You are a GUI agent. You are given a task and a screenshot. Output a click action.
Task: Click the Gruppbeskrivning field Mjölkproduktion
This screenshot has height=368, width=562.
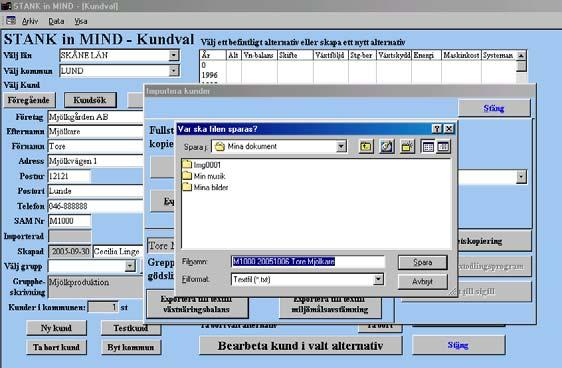pos(95,286)
